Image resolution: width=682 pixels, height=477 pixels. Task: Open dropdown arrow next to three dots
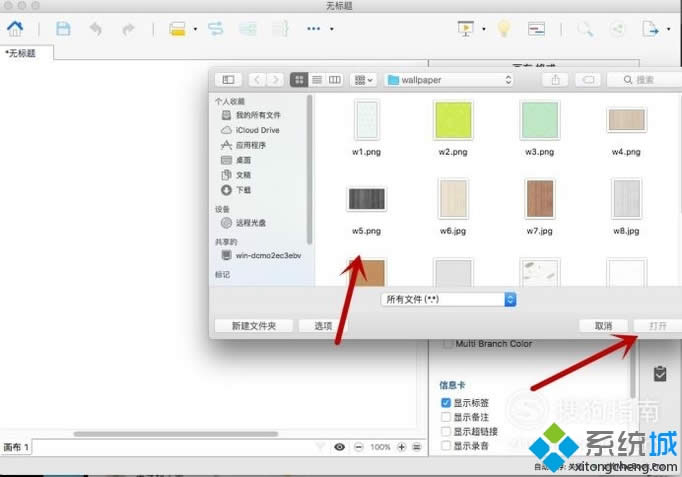pyautogui.click(x=331, y=29)
